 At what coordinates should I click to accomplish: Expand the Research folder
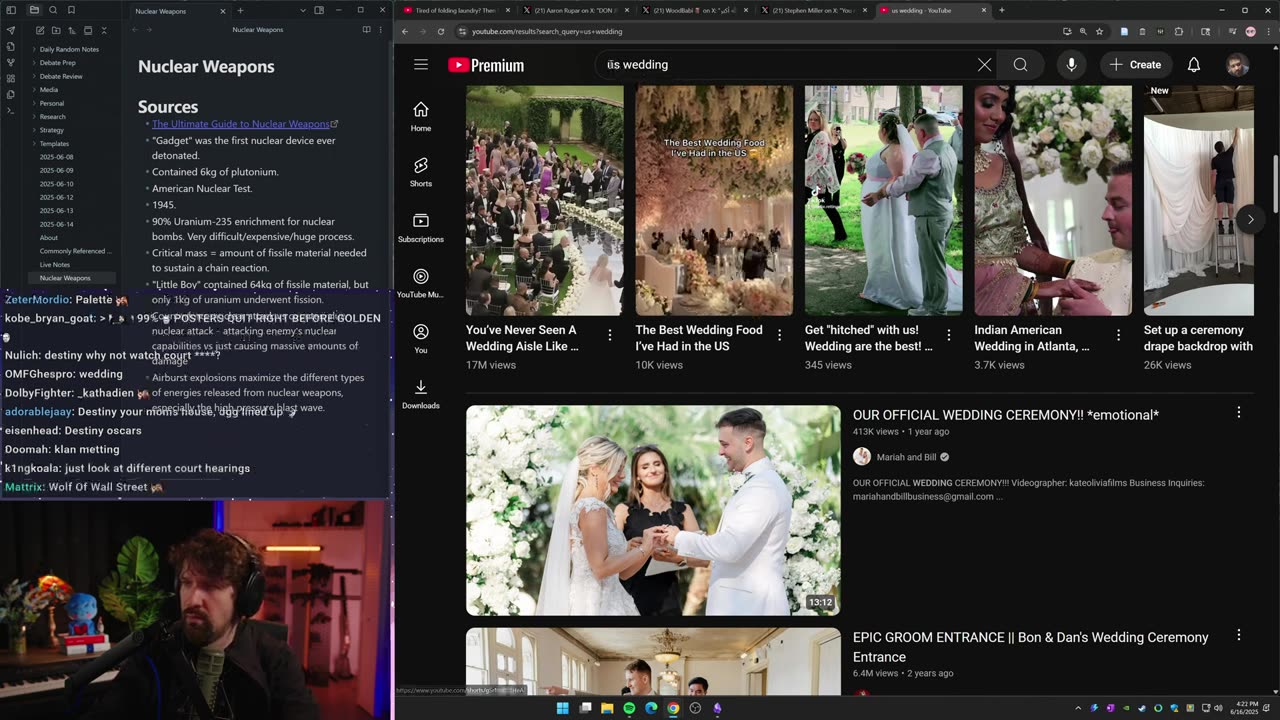pyautogui.click(x=52, y=117)
